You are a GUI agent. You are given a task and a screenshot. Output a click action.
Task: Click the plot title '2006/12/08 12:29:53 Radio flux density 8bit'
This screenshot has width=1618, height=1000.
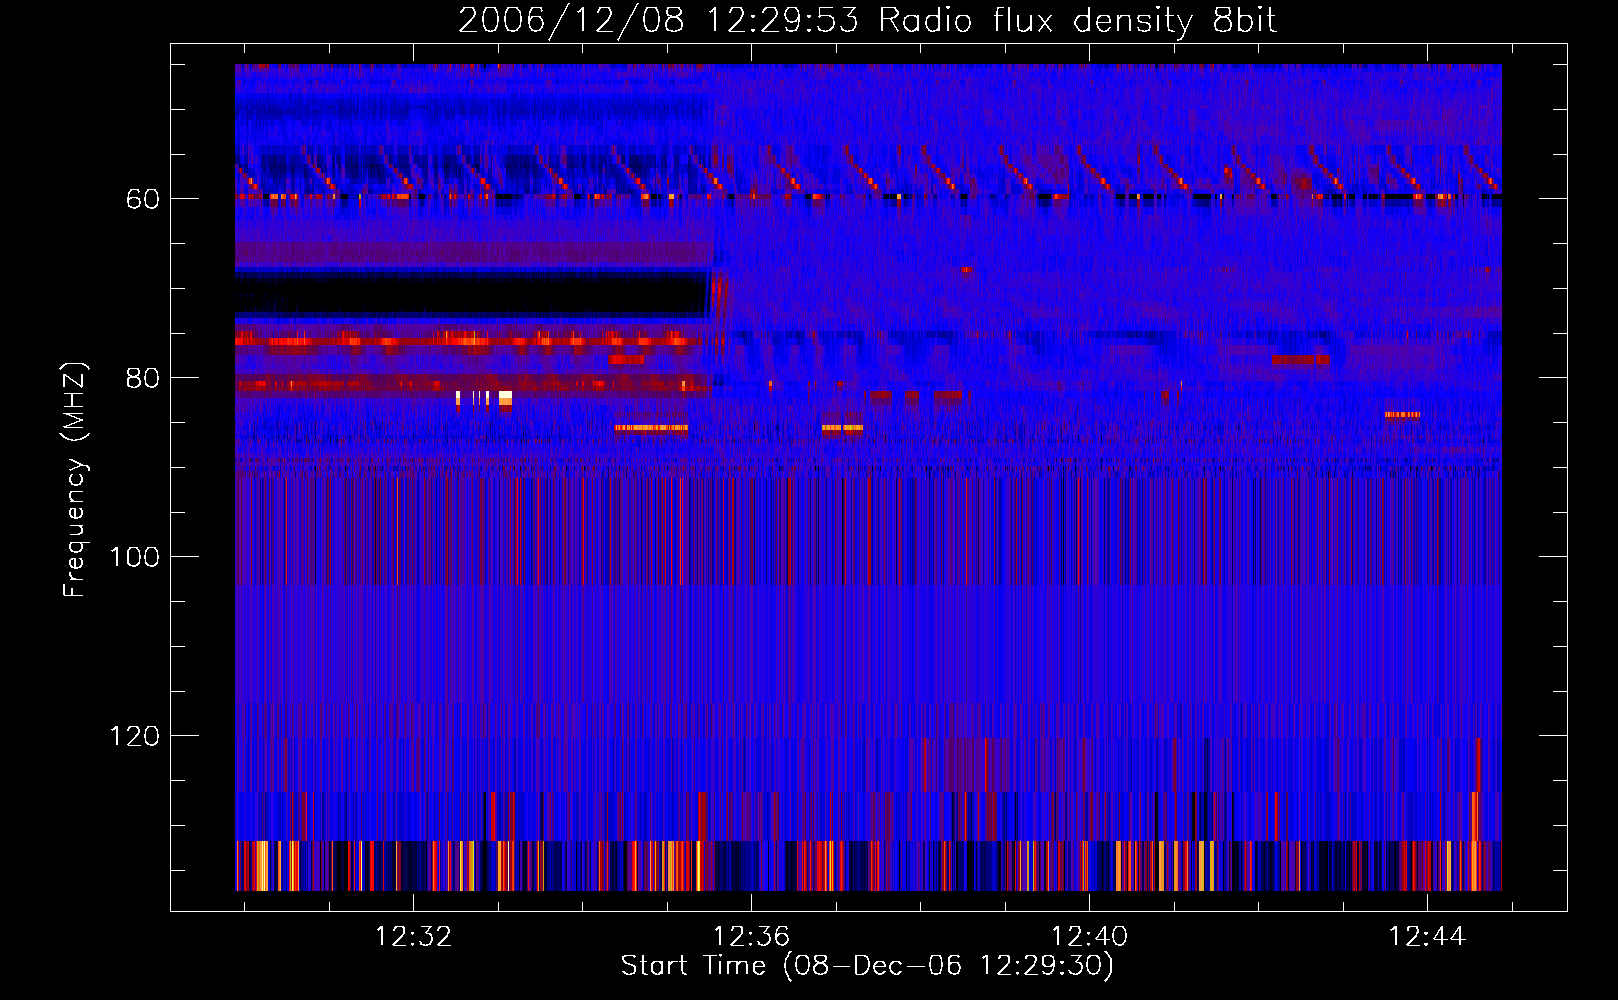point(867,21)
